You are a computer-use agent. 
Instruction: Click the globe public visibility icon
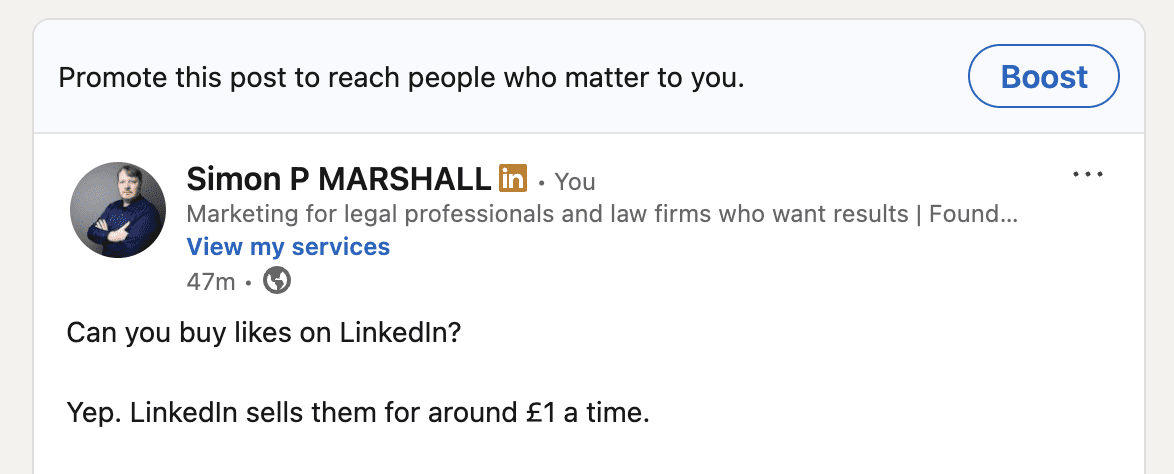tap(277, 282)
